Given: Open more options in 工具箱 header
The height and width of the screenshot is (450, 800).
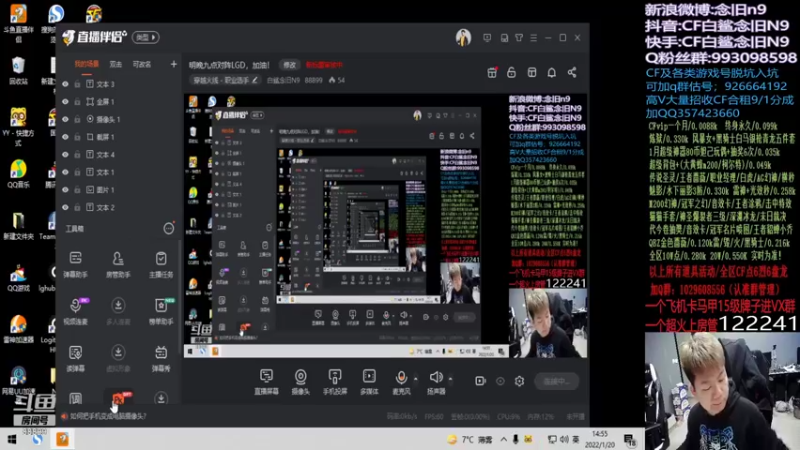Looking at the screenshot, I should 169,229.
